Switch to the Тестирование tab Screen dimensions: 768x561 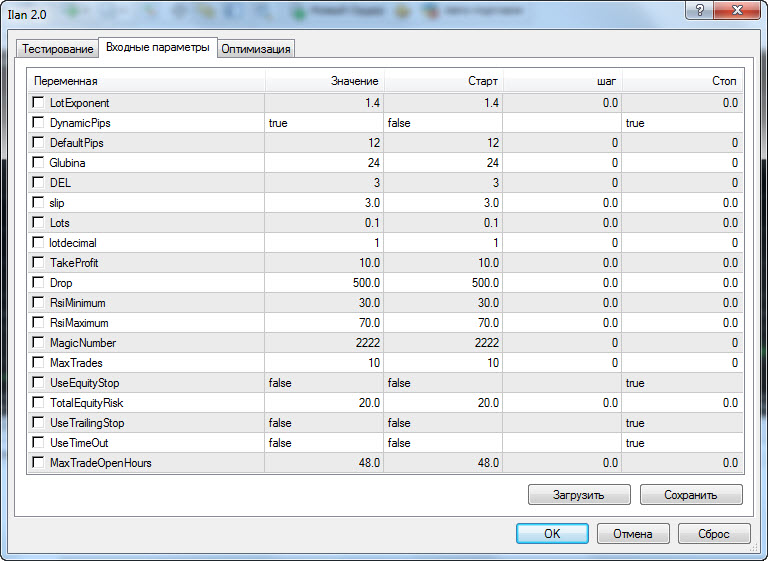[58, 49]
